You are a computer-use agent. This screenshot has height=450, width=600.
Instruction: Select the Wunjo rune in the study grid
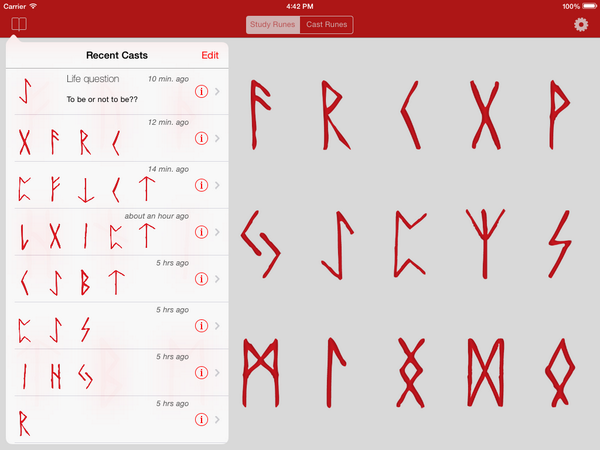pyautogui.click(x=559, y=114)
